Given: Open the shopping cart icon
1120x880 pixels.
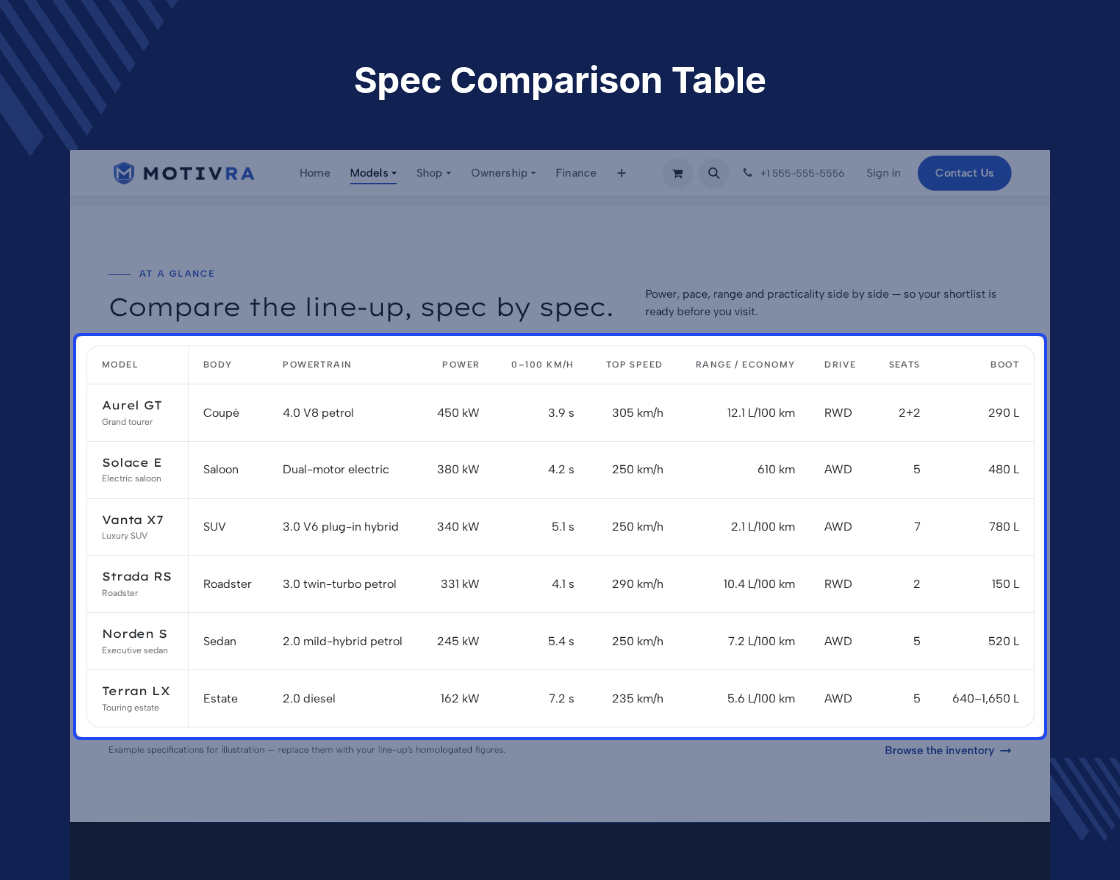Looking at the screenshot, I should (x=677, y=173).
